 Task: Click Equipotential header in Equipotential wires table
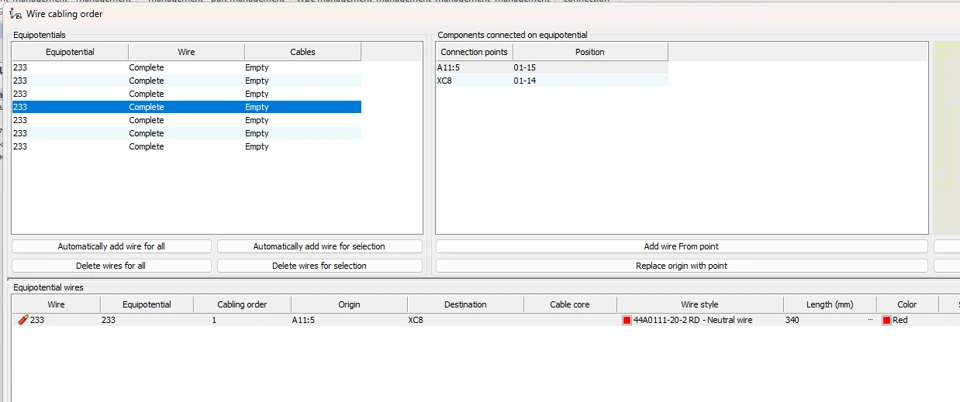147,305
